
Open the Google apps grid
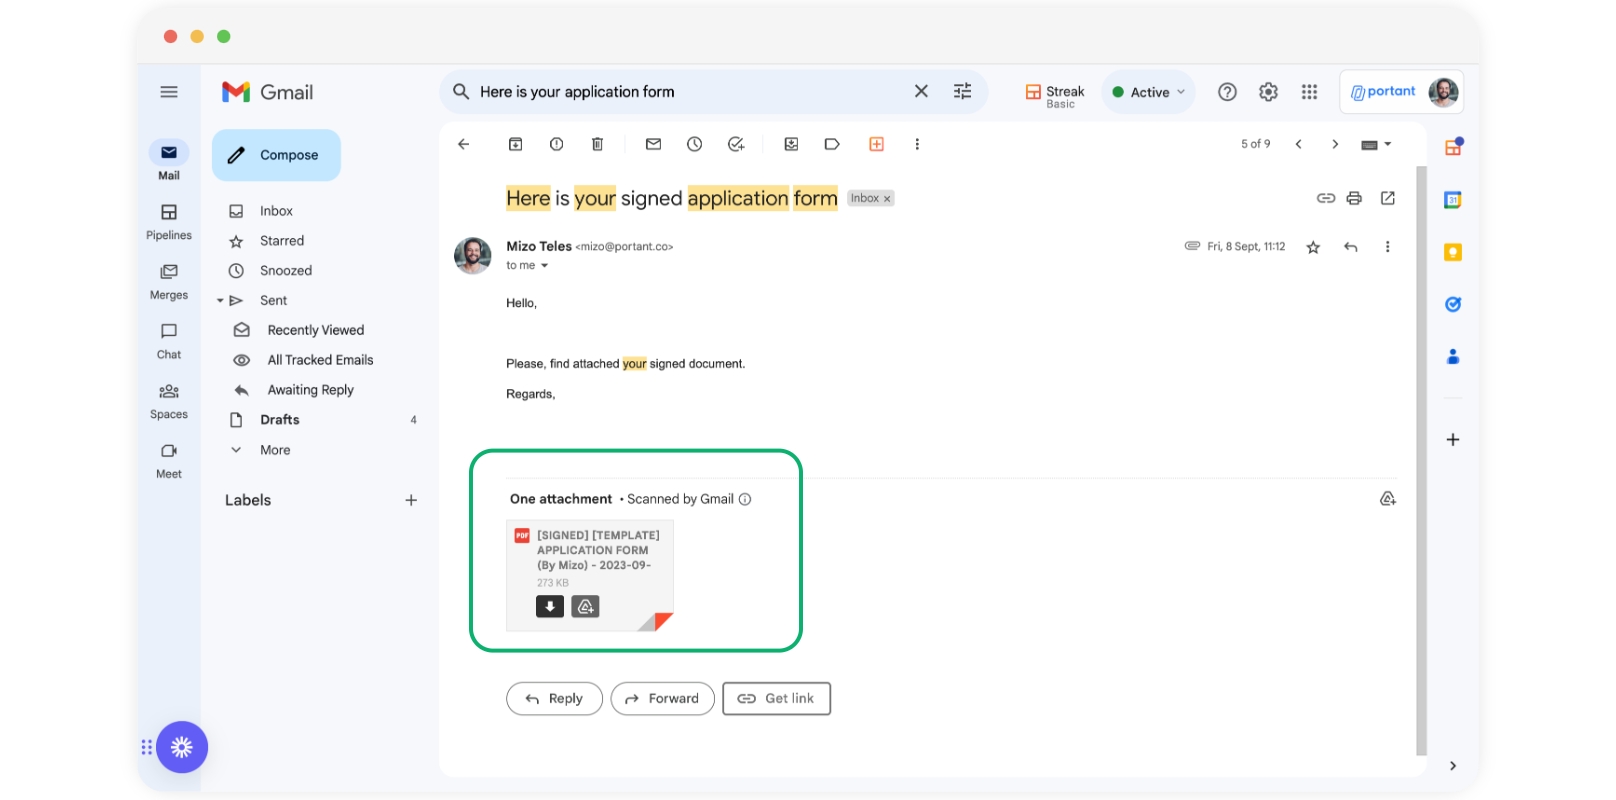click(x=1309, y=92)
